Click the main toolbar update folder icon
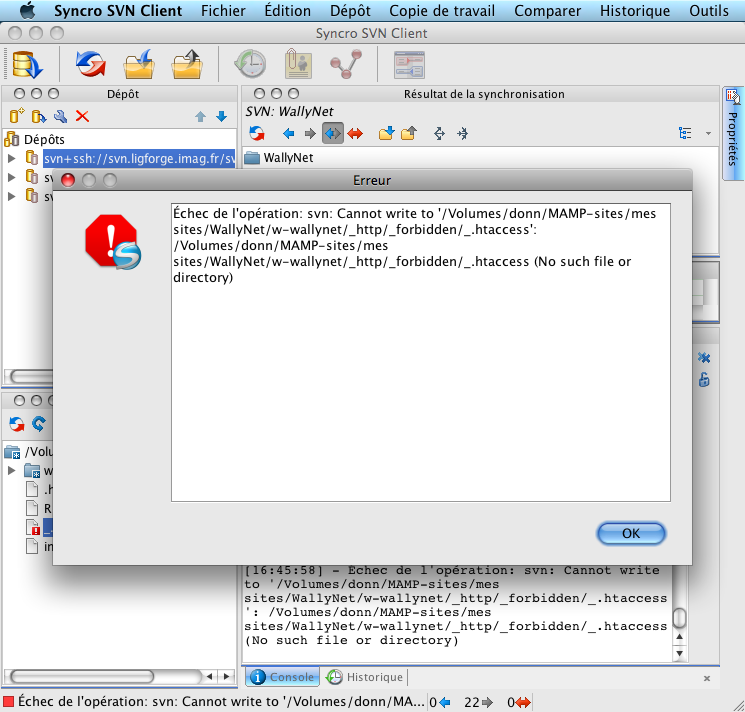 (139, 64)
